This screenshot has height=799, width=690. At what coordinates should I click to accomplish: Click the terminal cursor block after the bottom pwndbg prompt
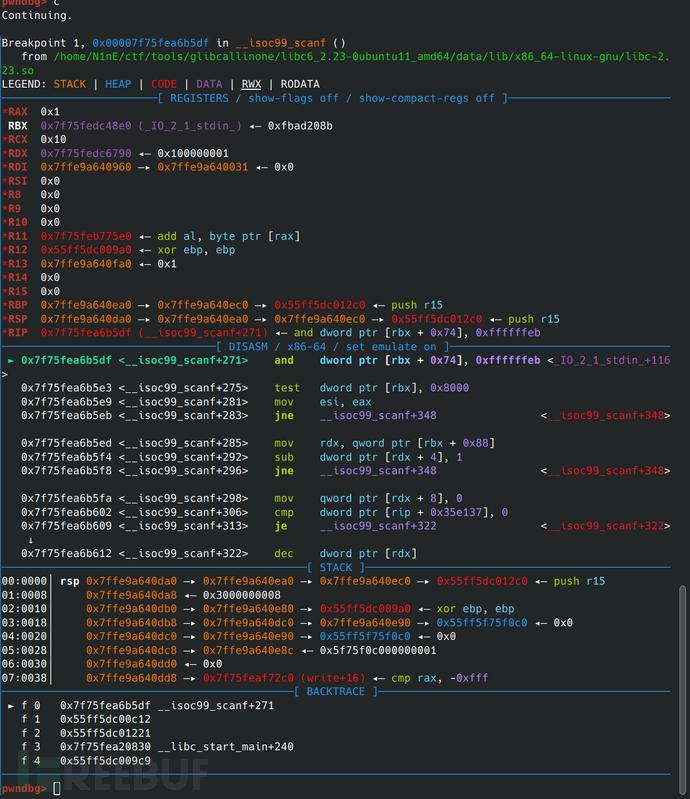57,789
